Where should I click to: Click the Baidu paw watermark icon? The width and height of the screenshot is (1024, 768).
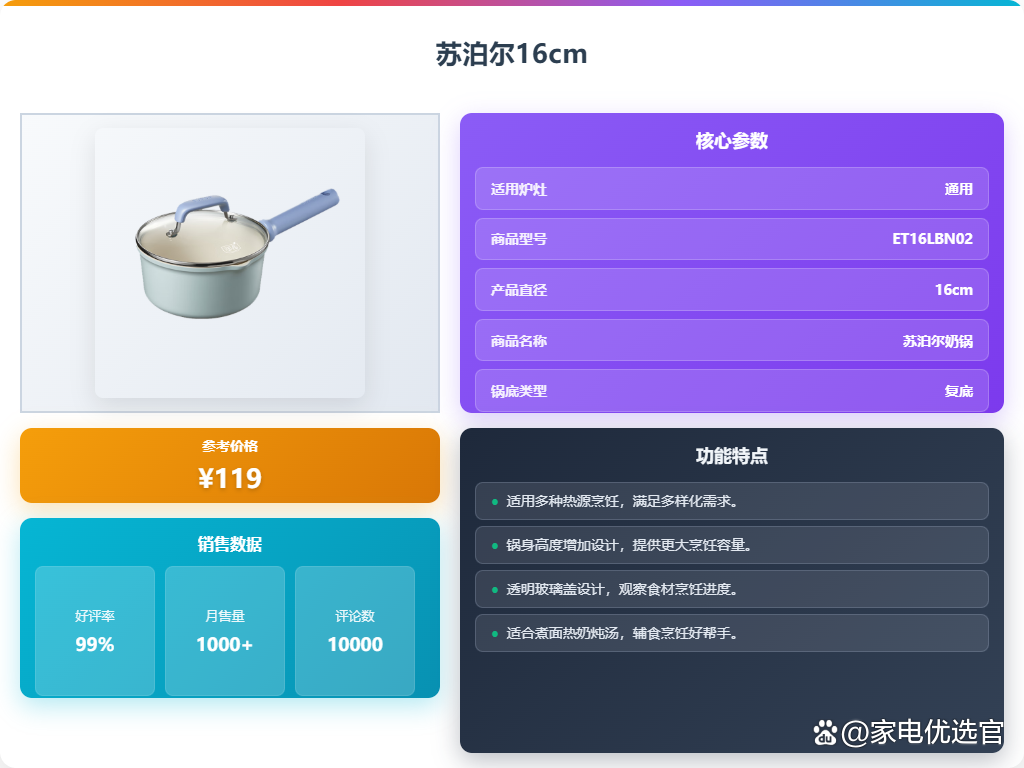point(825,732)
